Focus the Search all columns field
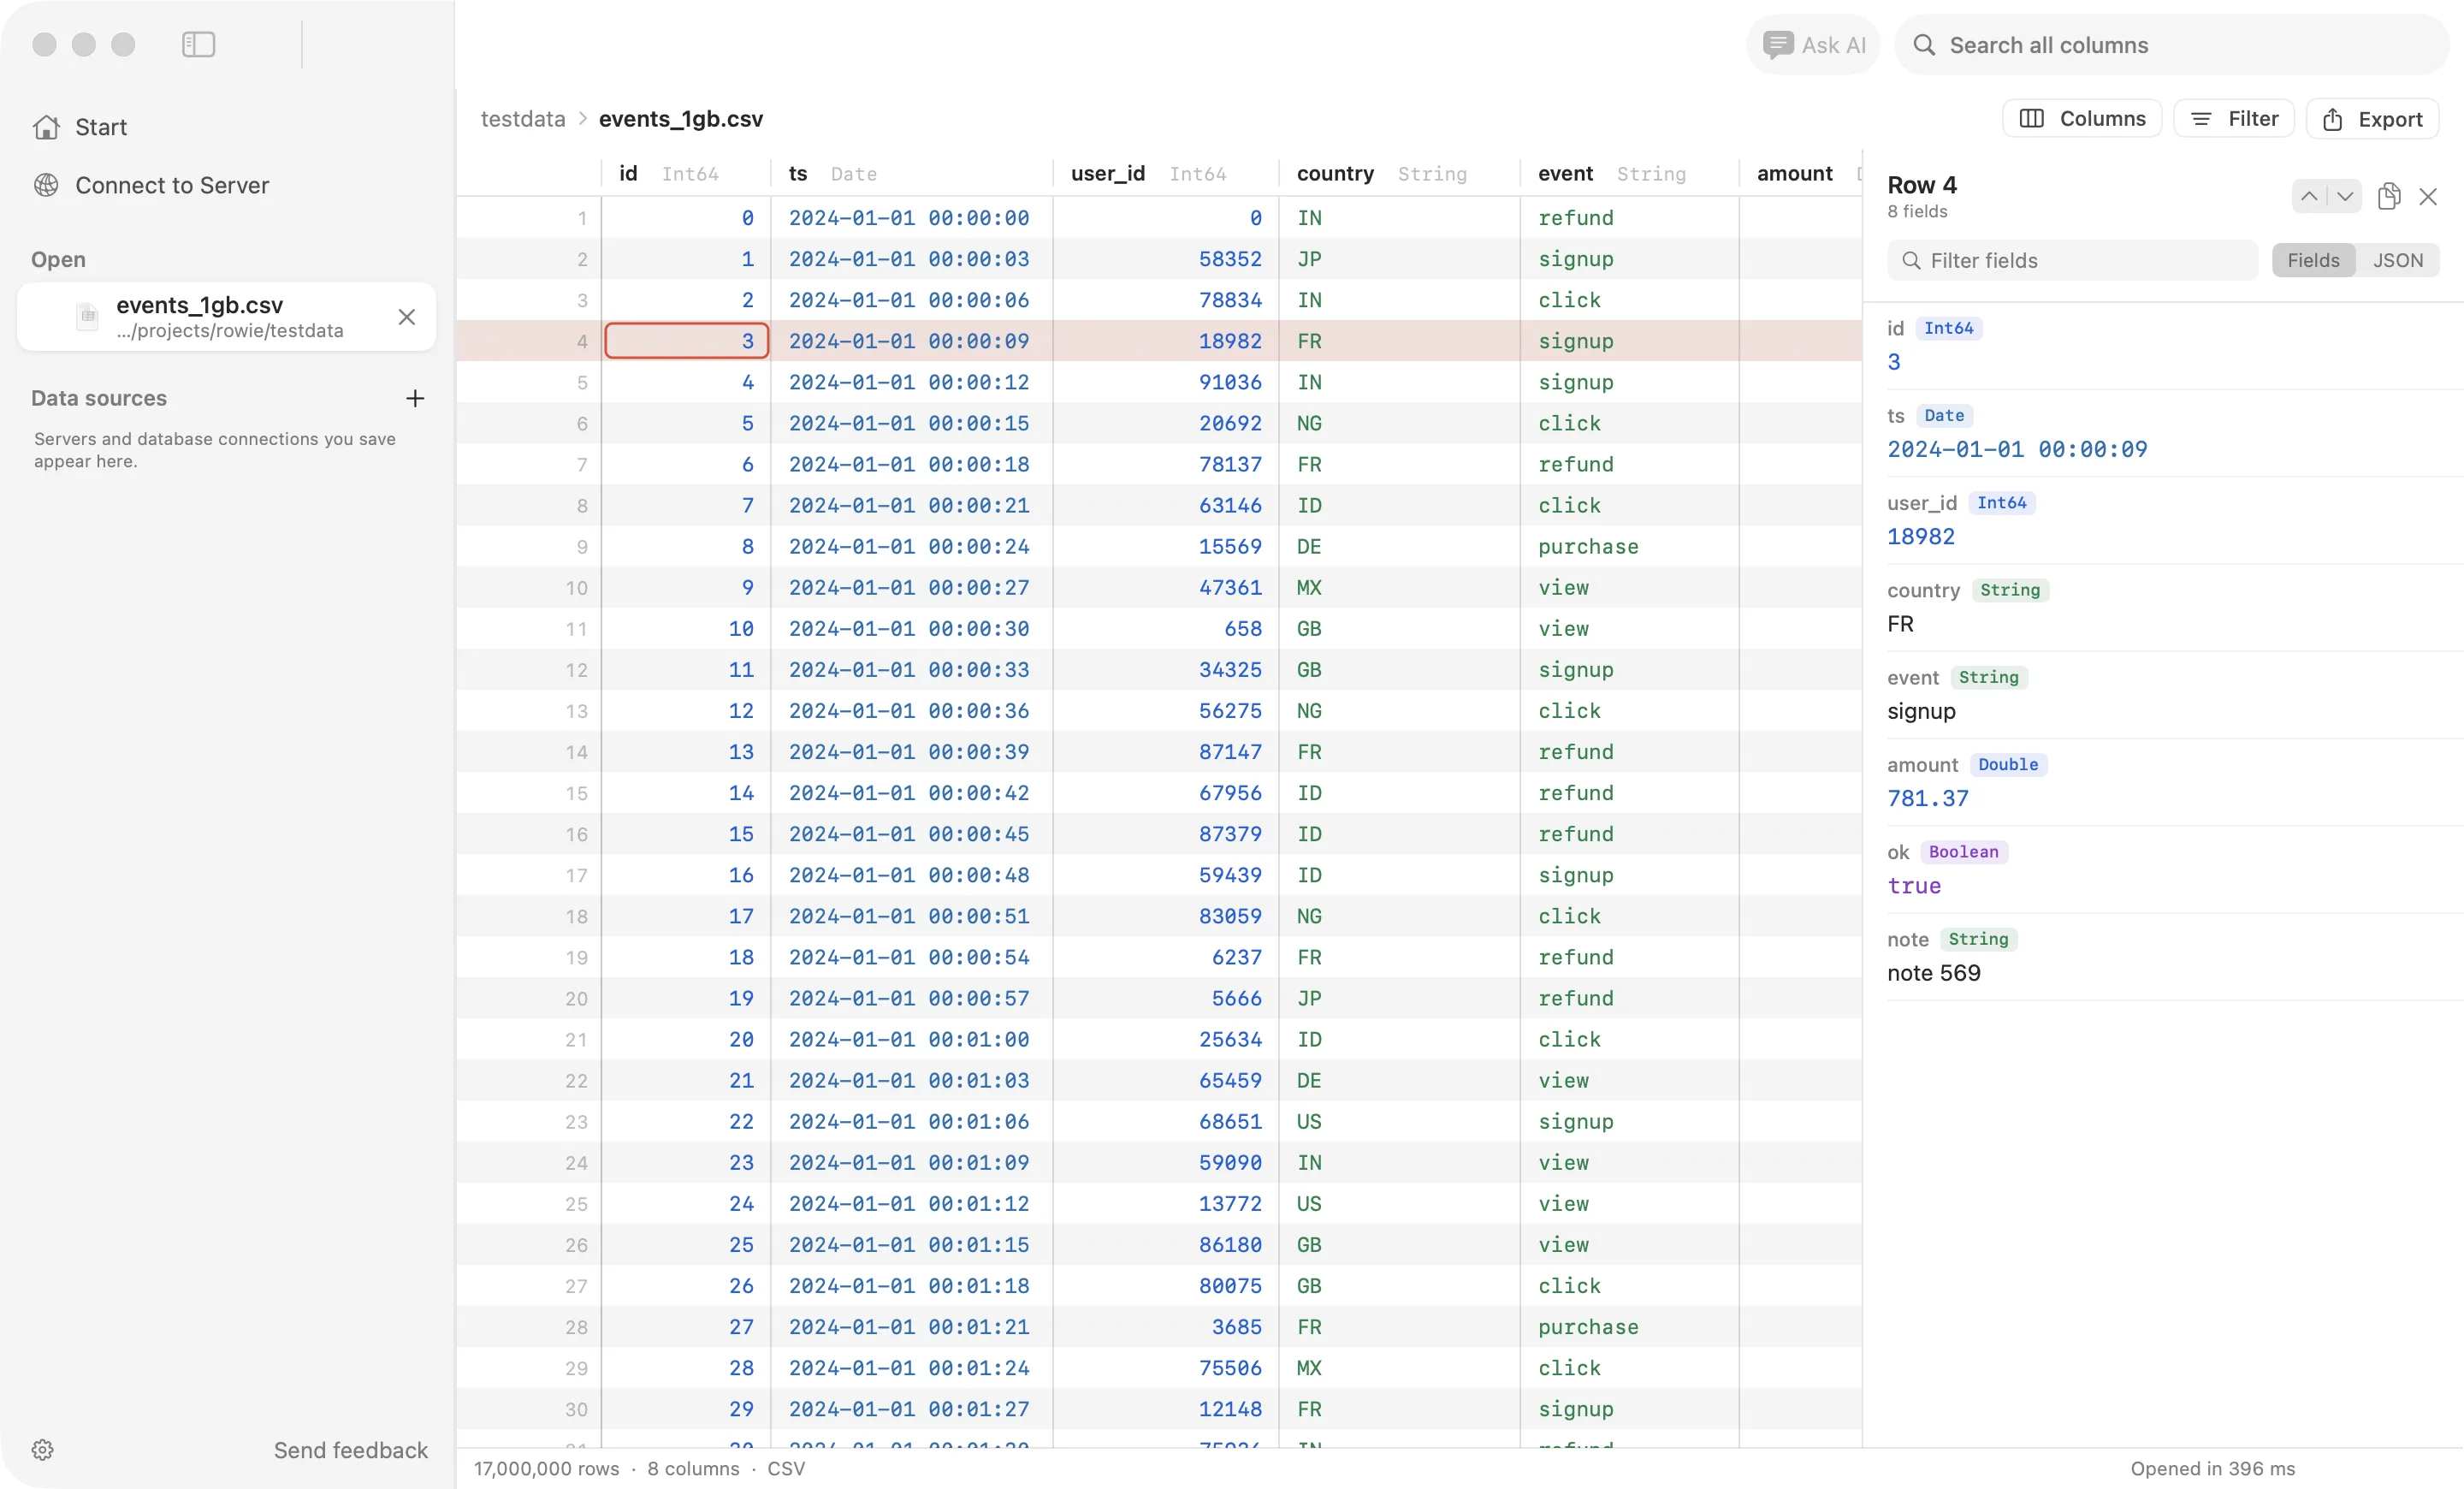Screen dimensions: 2464x1489 pyautogui.click(x=2171, y=45)
